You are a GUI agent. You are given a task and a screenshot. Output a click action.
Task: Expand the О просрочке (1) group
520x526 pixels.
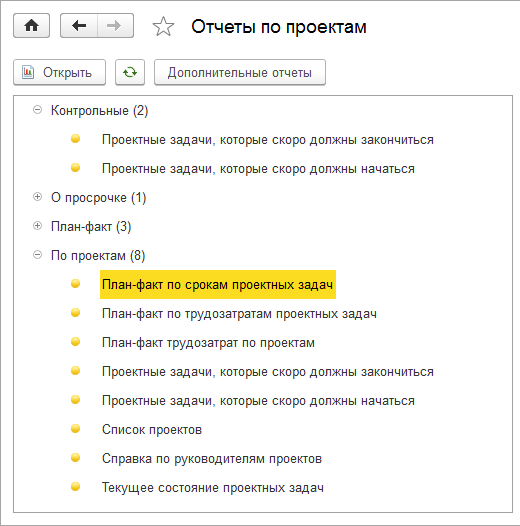point(38,197)
